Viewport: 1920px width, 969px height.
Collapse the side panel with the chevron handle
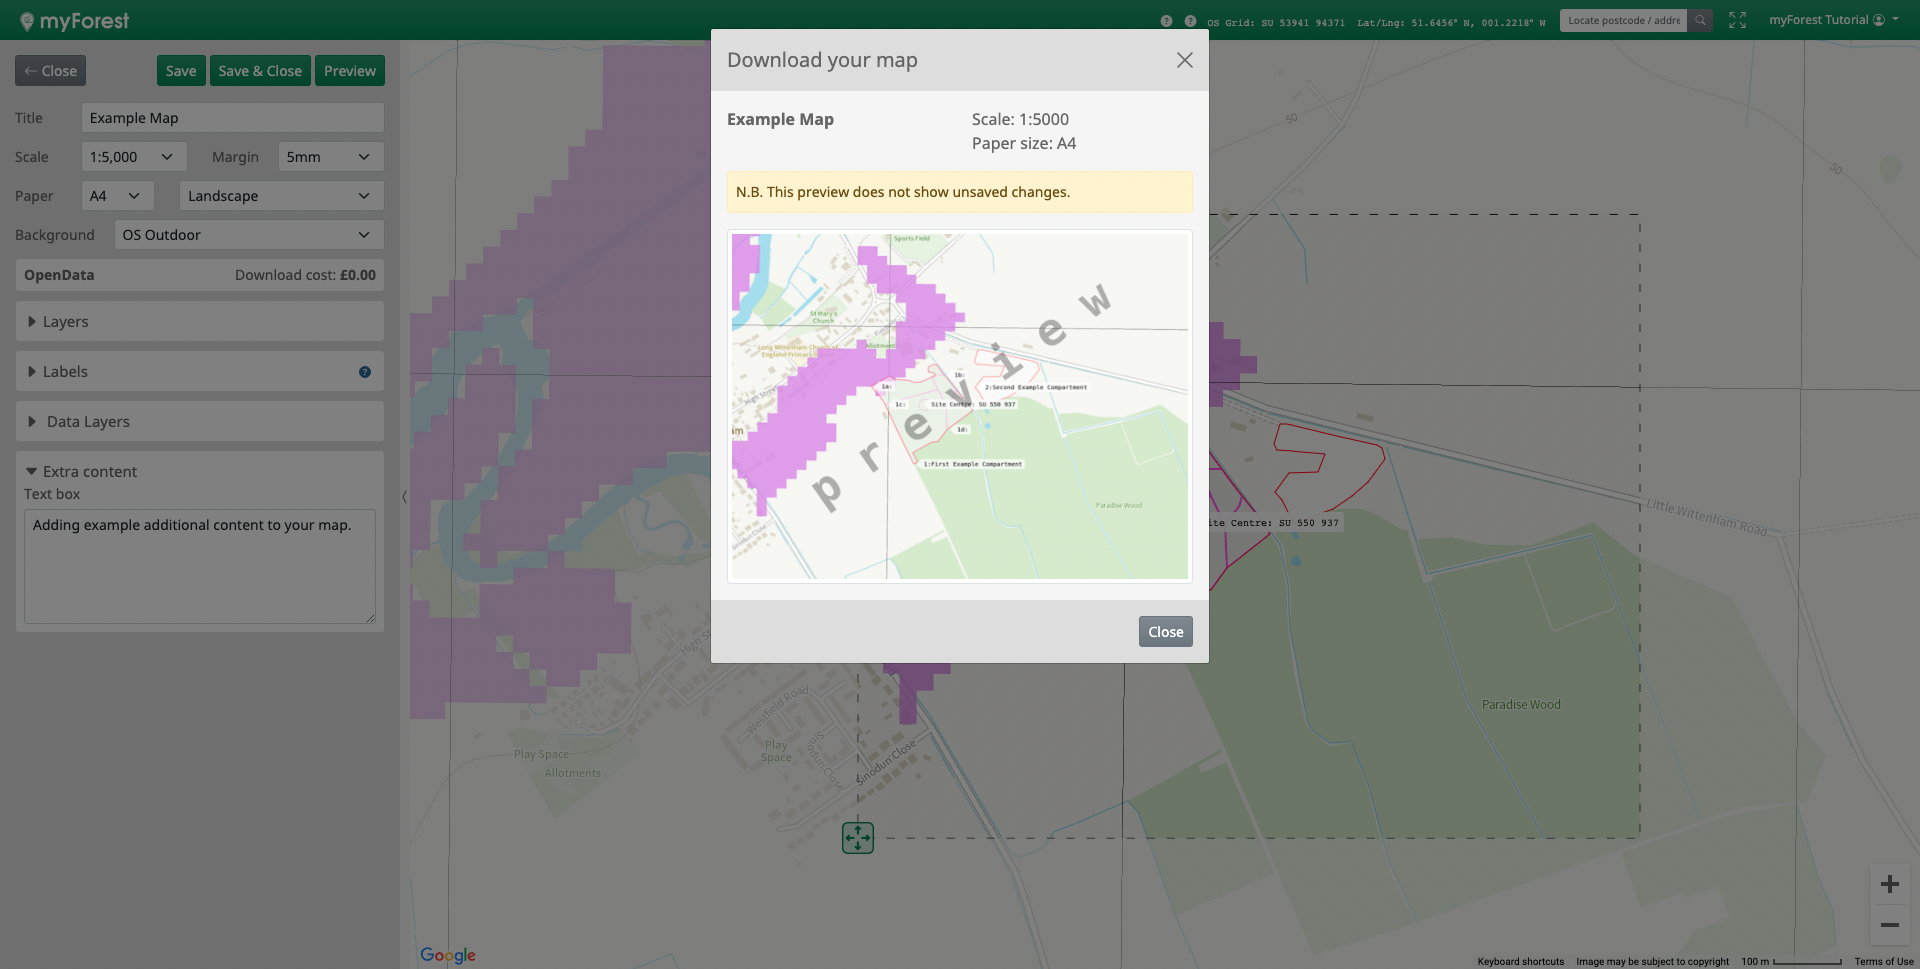[404, 497]
